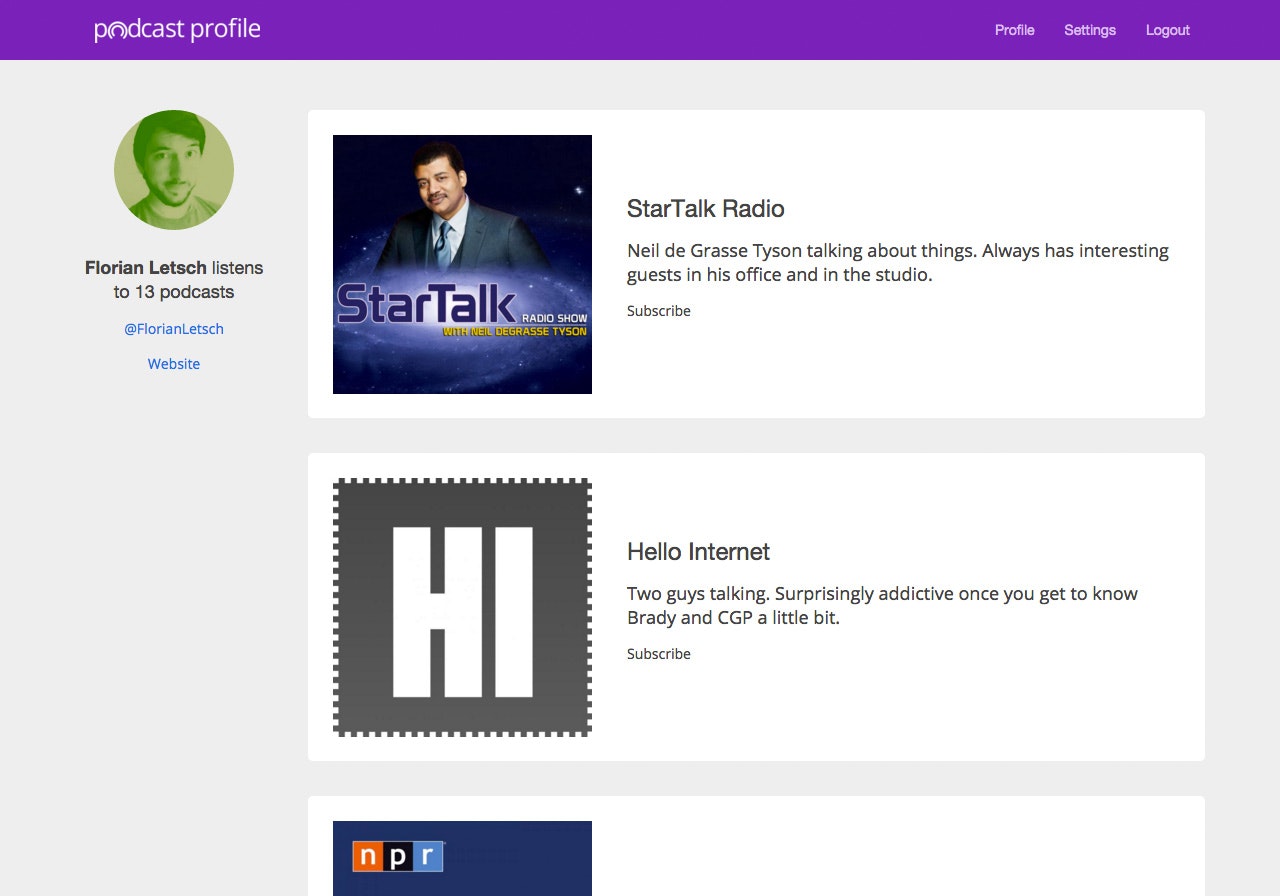Click the 'listens to 13 podcasts' text
Screen dimensions: 1280x896
pyautogui.click(x=175, y=292)
